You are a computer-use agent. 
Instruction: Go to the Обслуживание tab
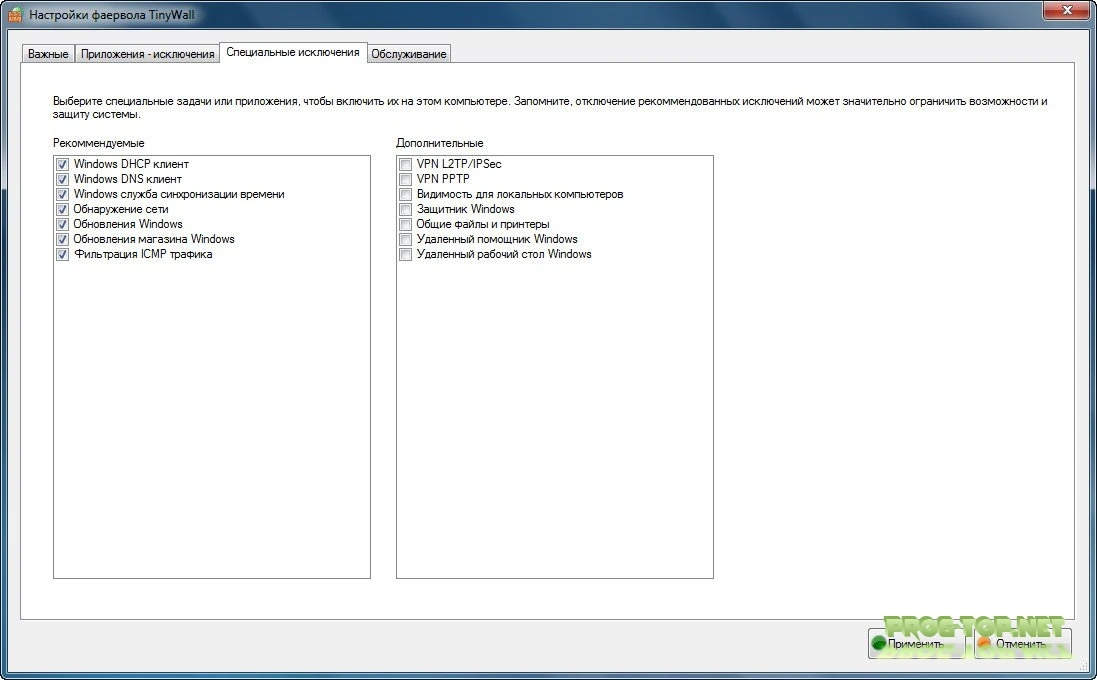[409, 54]
